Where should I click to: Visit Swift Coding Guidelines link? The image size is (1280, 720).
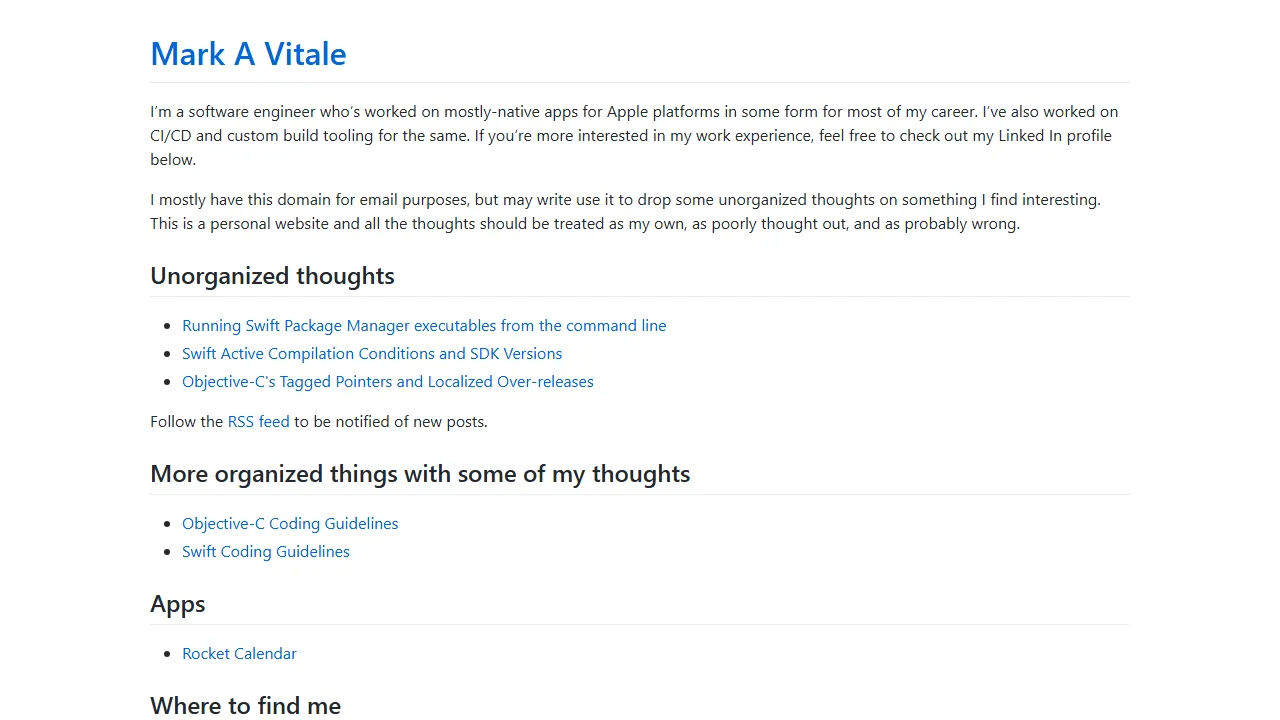(x=266, y=552)
